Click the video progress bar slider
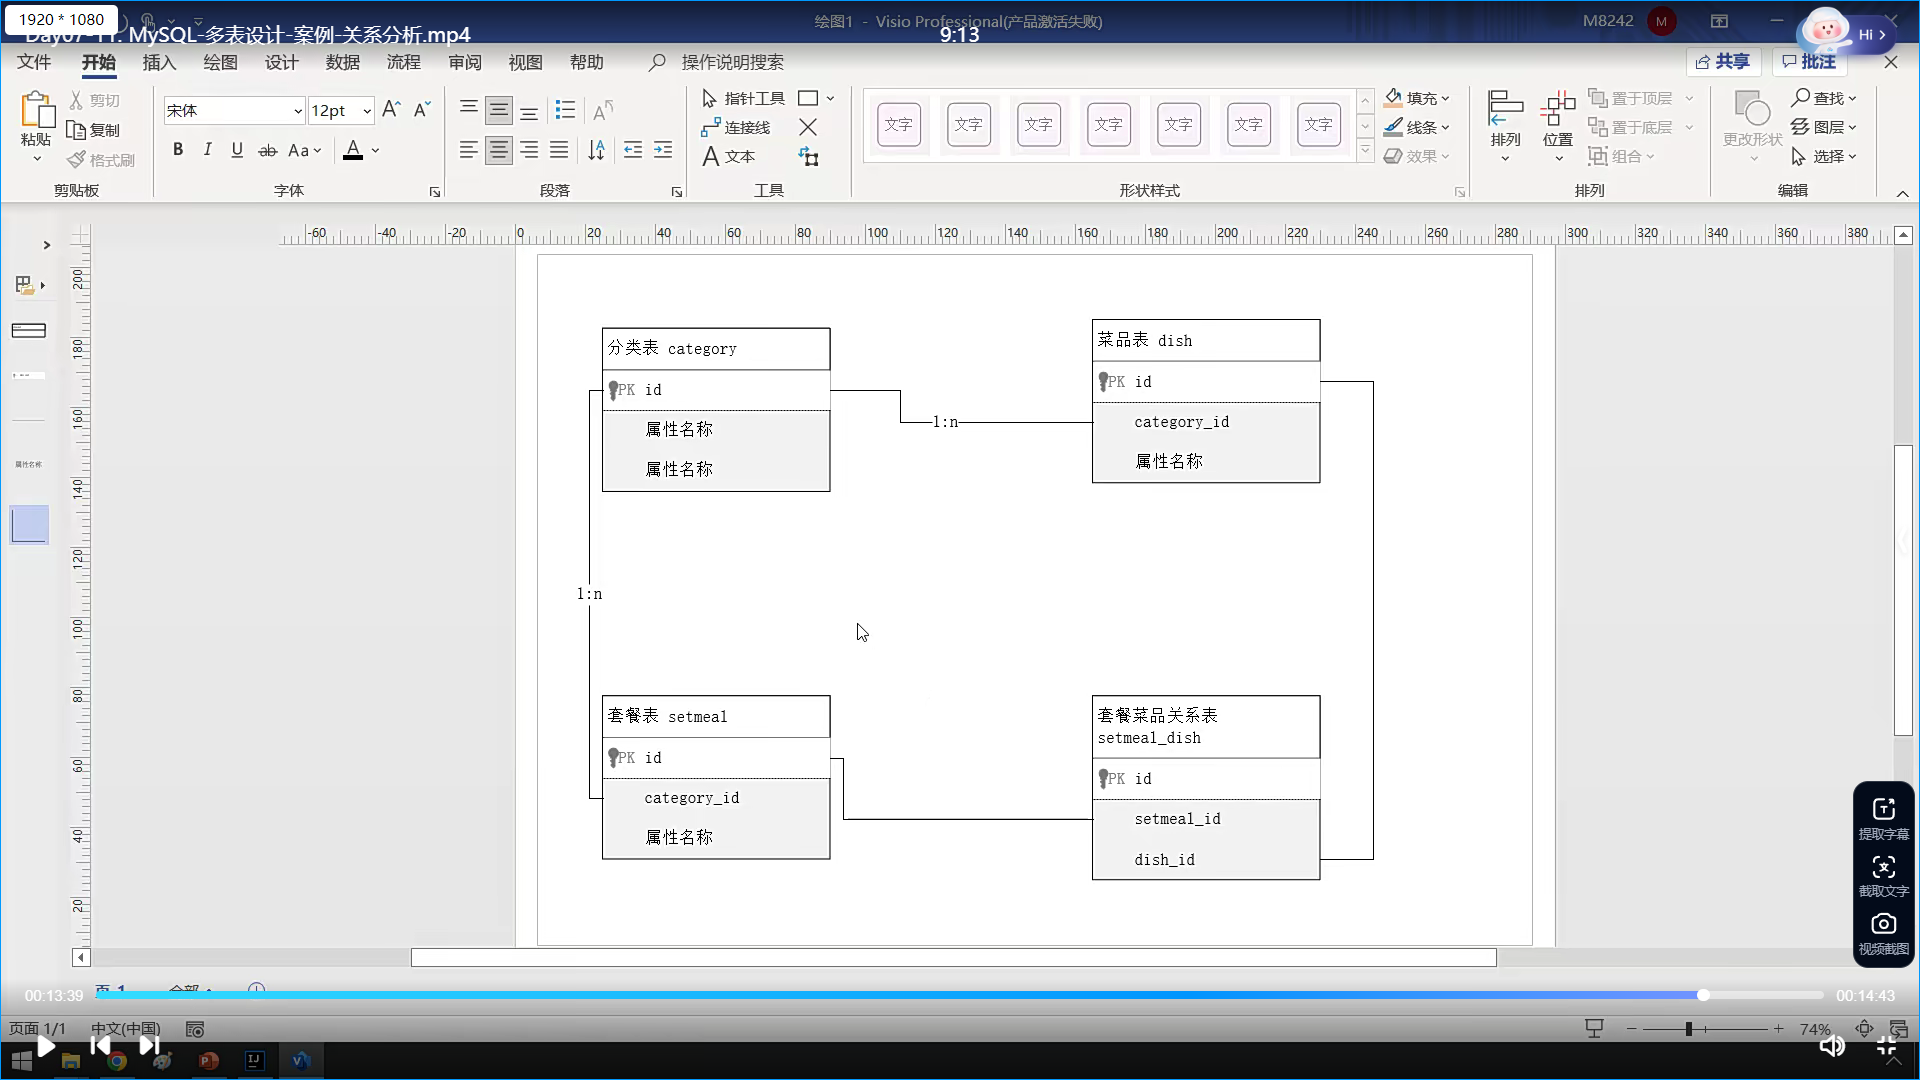The image size is (1920, 1080). click(1703, 995)
